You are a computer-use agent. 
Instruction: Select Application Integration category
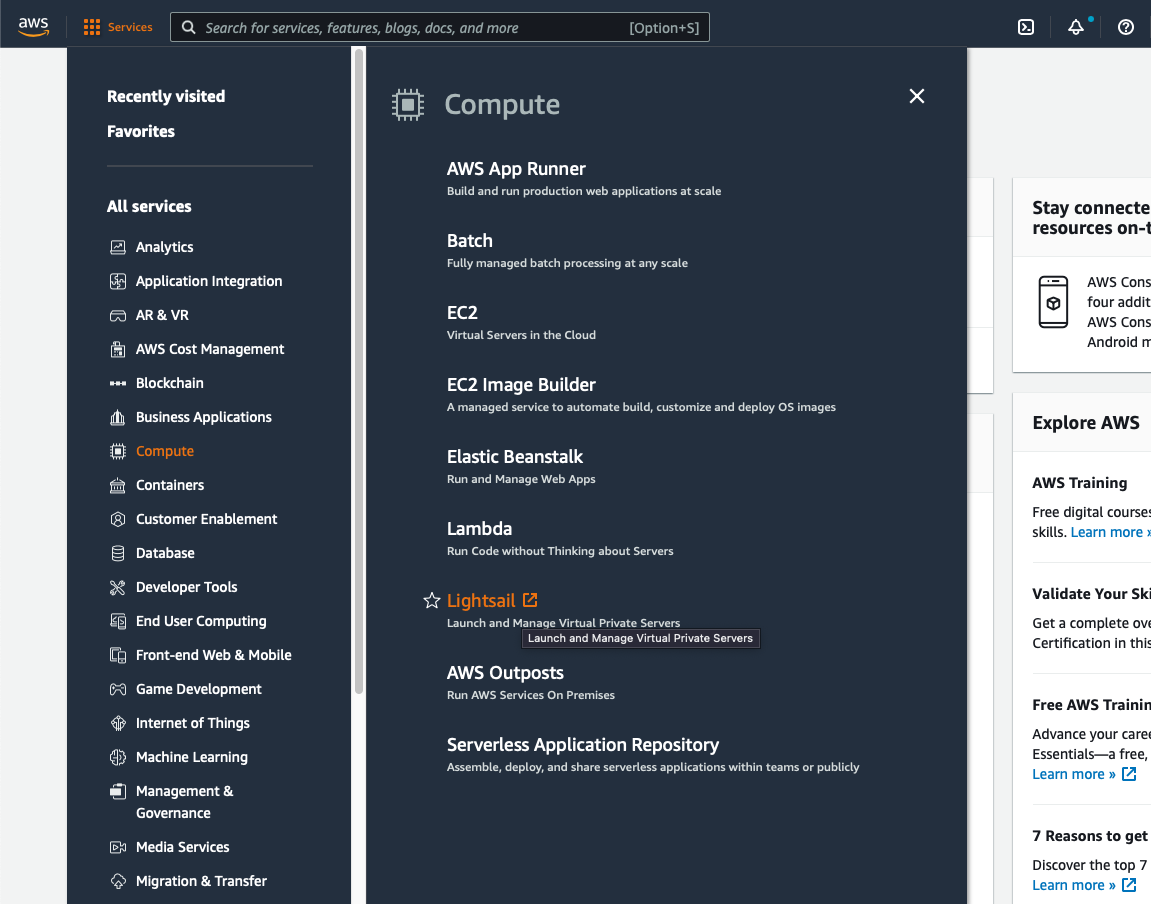point(209,281)
